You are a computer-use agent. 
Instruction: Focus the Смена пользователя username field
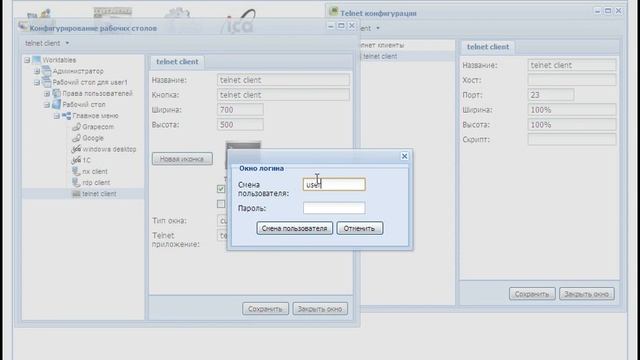tap(334, 184)
